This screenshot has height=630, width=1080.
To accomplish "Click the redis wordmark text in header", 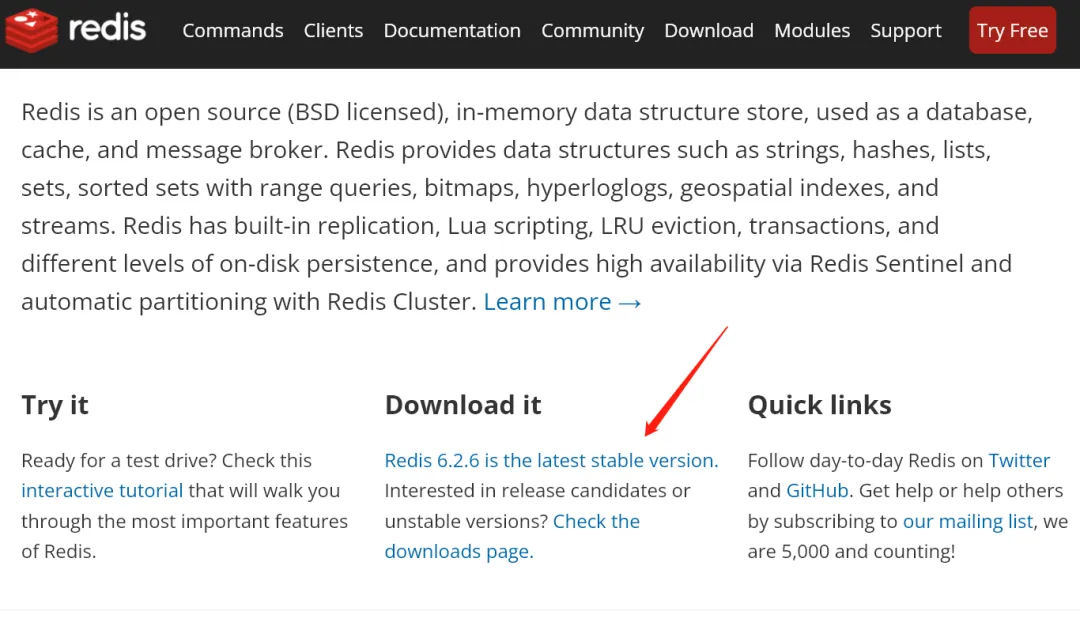I will pos(107,28).
